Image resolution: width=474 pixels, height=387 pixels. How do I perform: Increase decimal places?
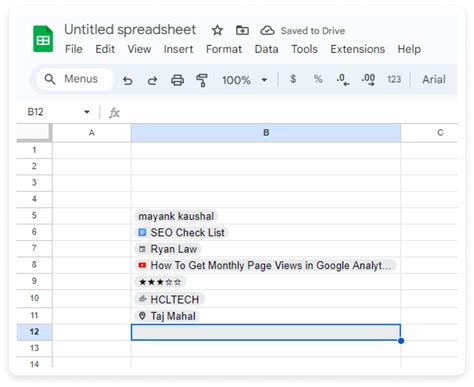[368, 80]
